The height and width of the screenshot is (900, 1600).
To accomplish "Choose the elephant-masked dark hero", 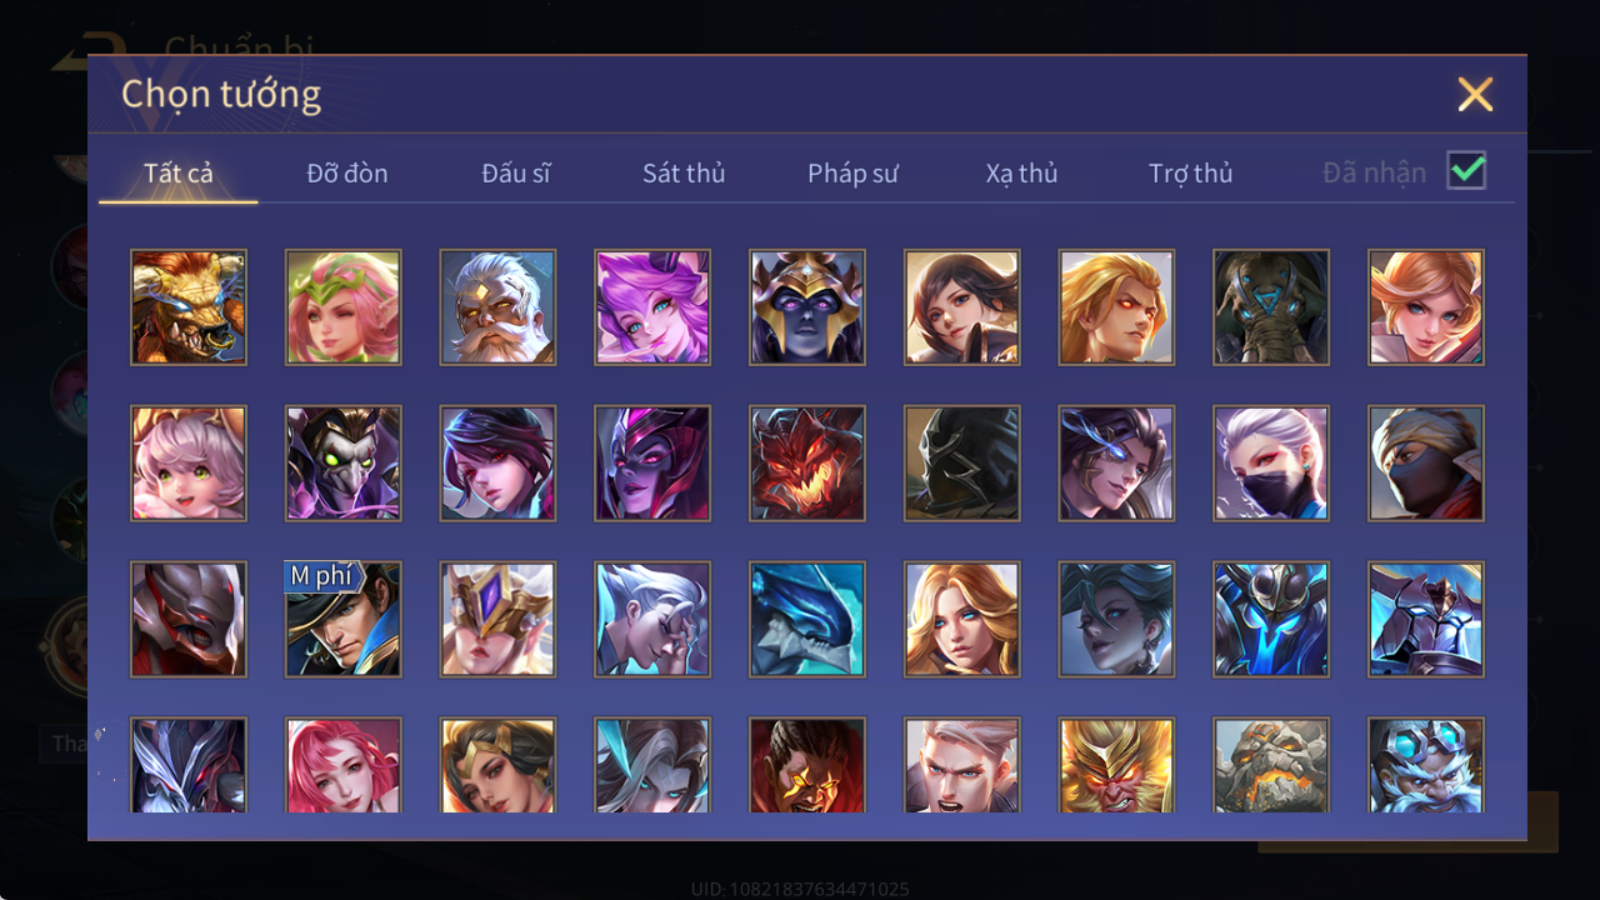I will click(x=1271, y=307).
